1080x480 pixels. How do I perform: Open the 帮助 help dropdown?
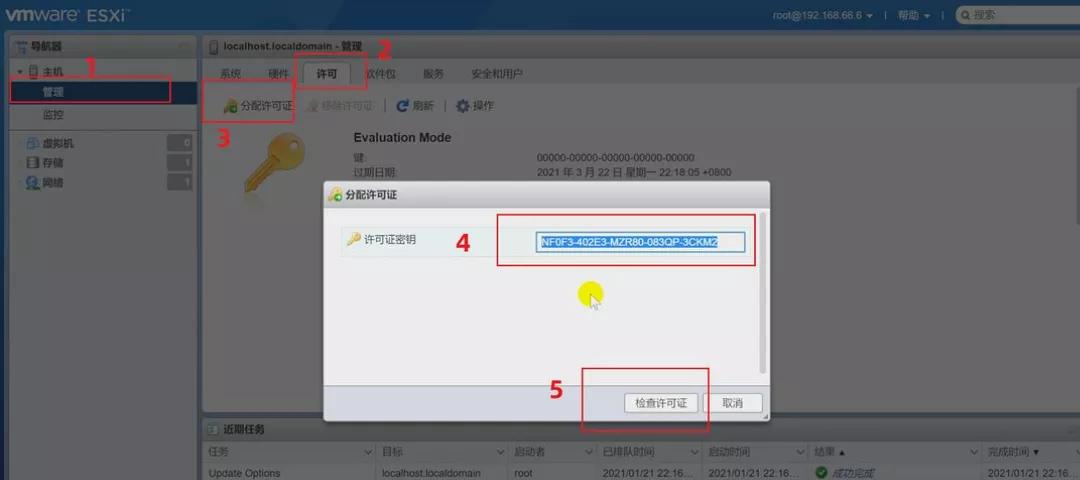(913, 15)
